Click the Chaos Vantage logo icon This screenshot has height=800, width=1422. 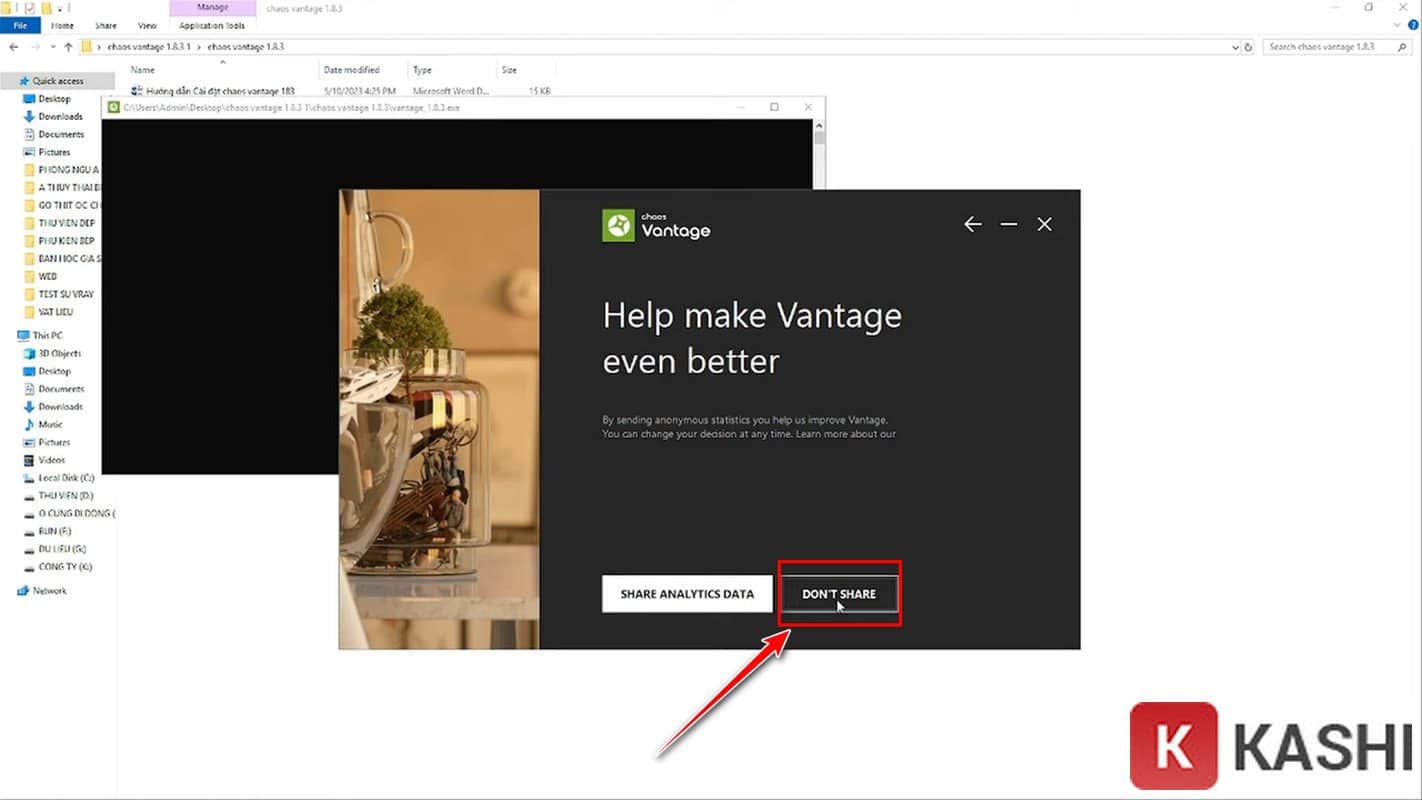pos(618,225)
